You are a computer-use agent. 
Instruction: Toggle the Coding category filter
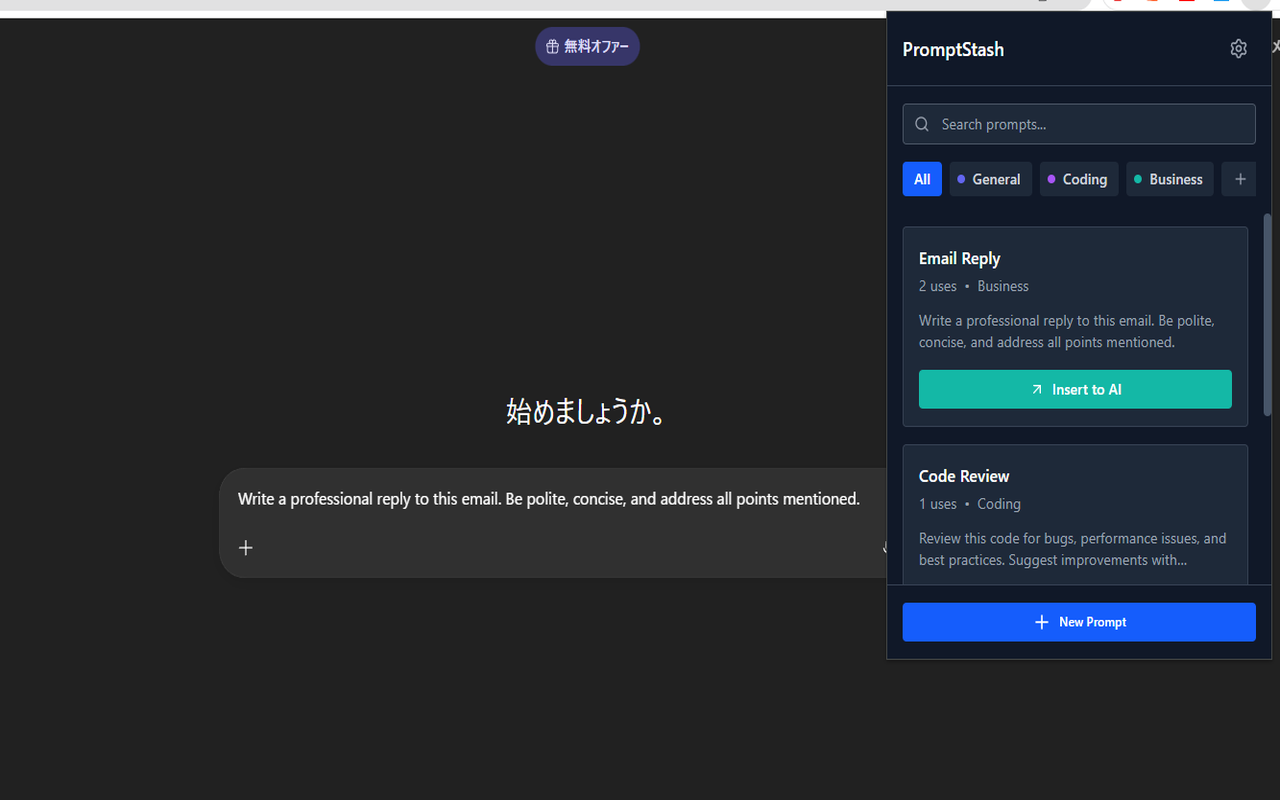click(x=1078, y=179)
